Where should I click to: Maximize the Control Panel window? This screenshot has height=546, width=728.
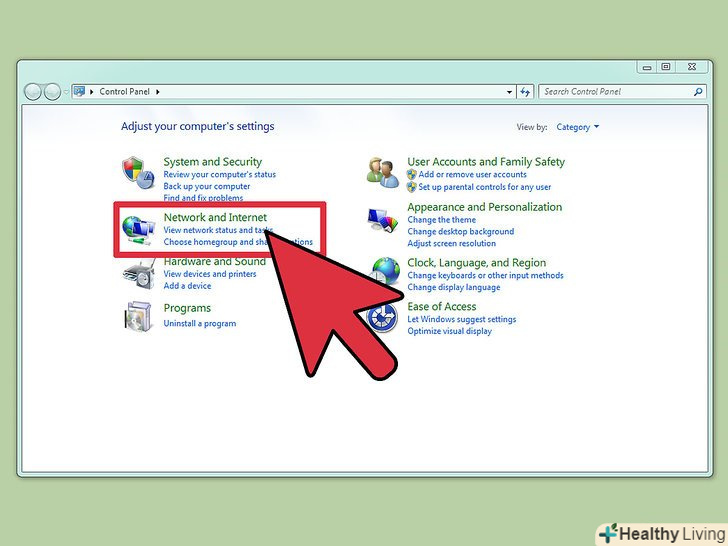pyautogui.click(x=666, y=67)
